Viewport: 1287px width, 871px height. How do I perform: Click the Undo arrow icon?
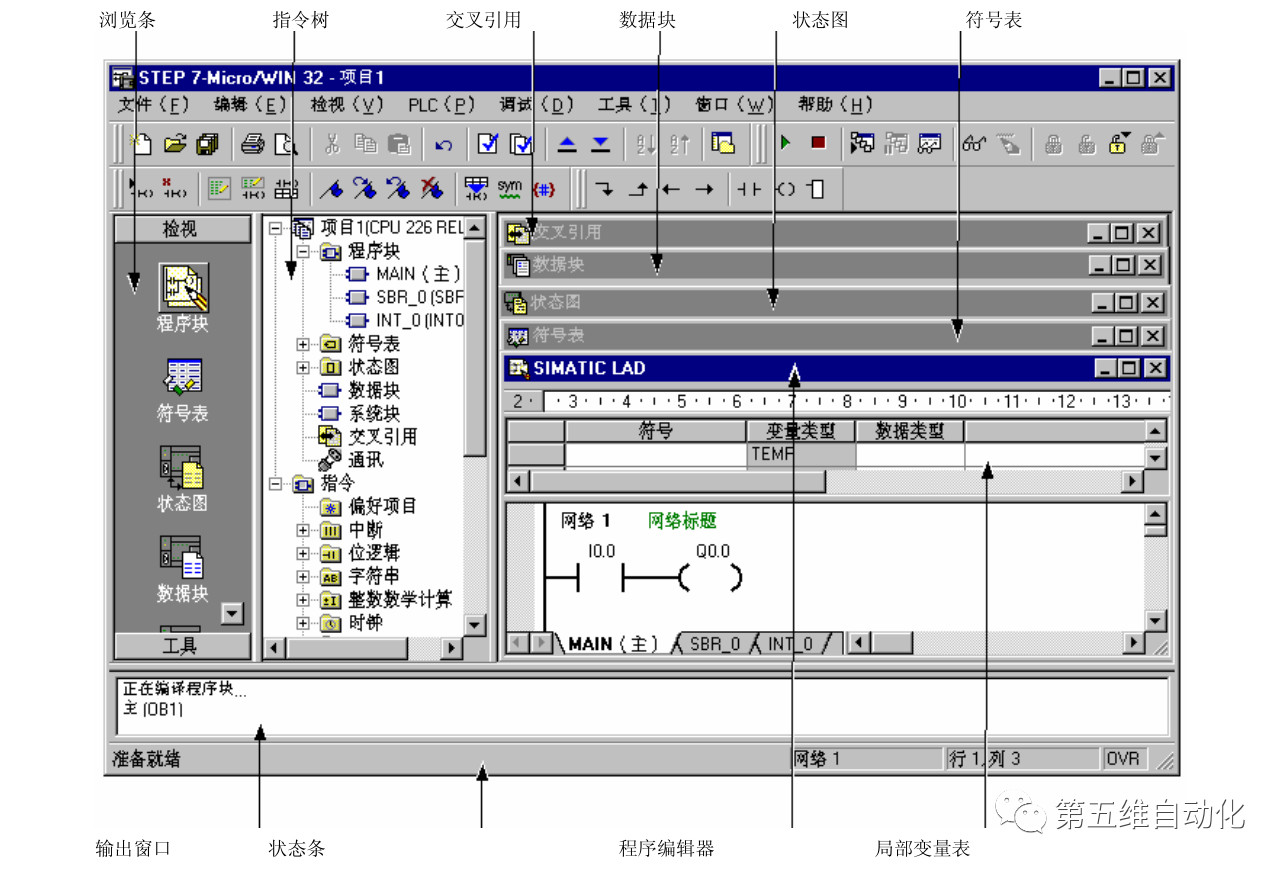point(444,145)
